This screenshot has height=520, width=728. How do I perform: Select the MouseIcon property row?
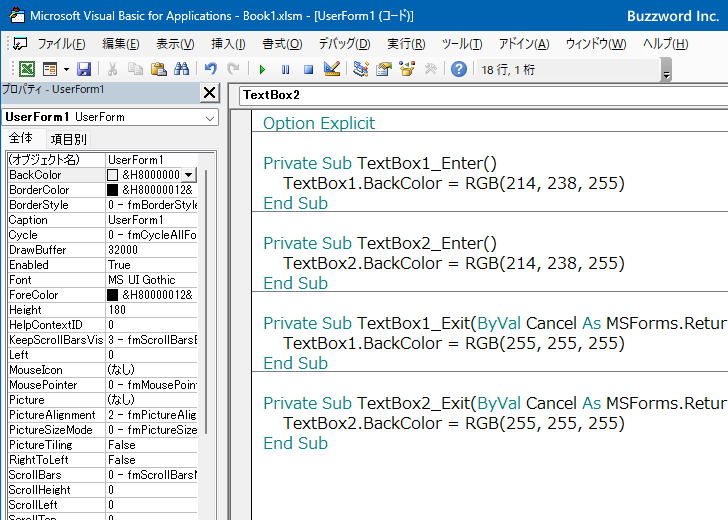coord(103,370)
